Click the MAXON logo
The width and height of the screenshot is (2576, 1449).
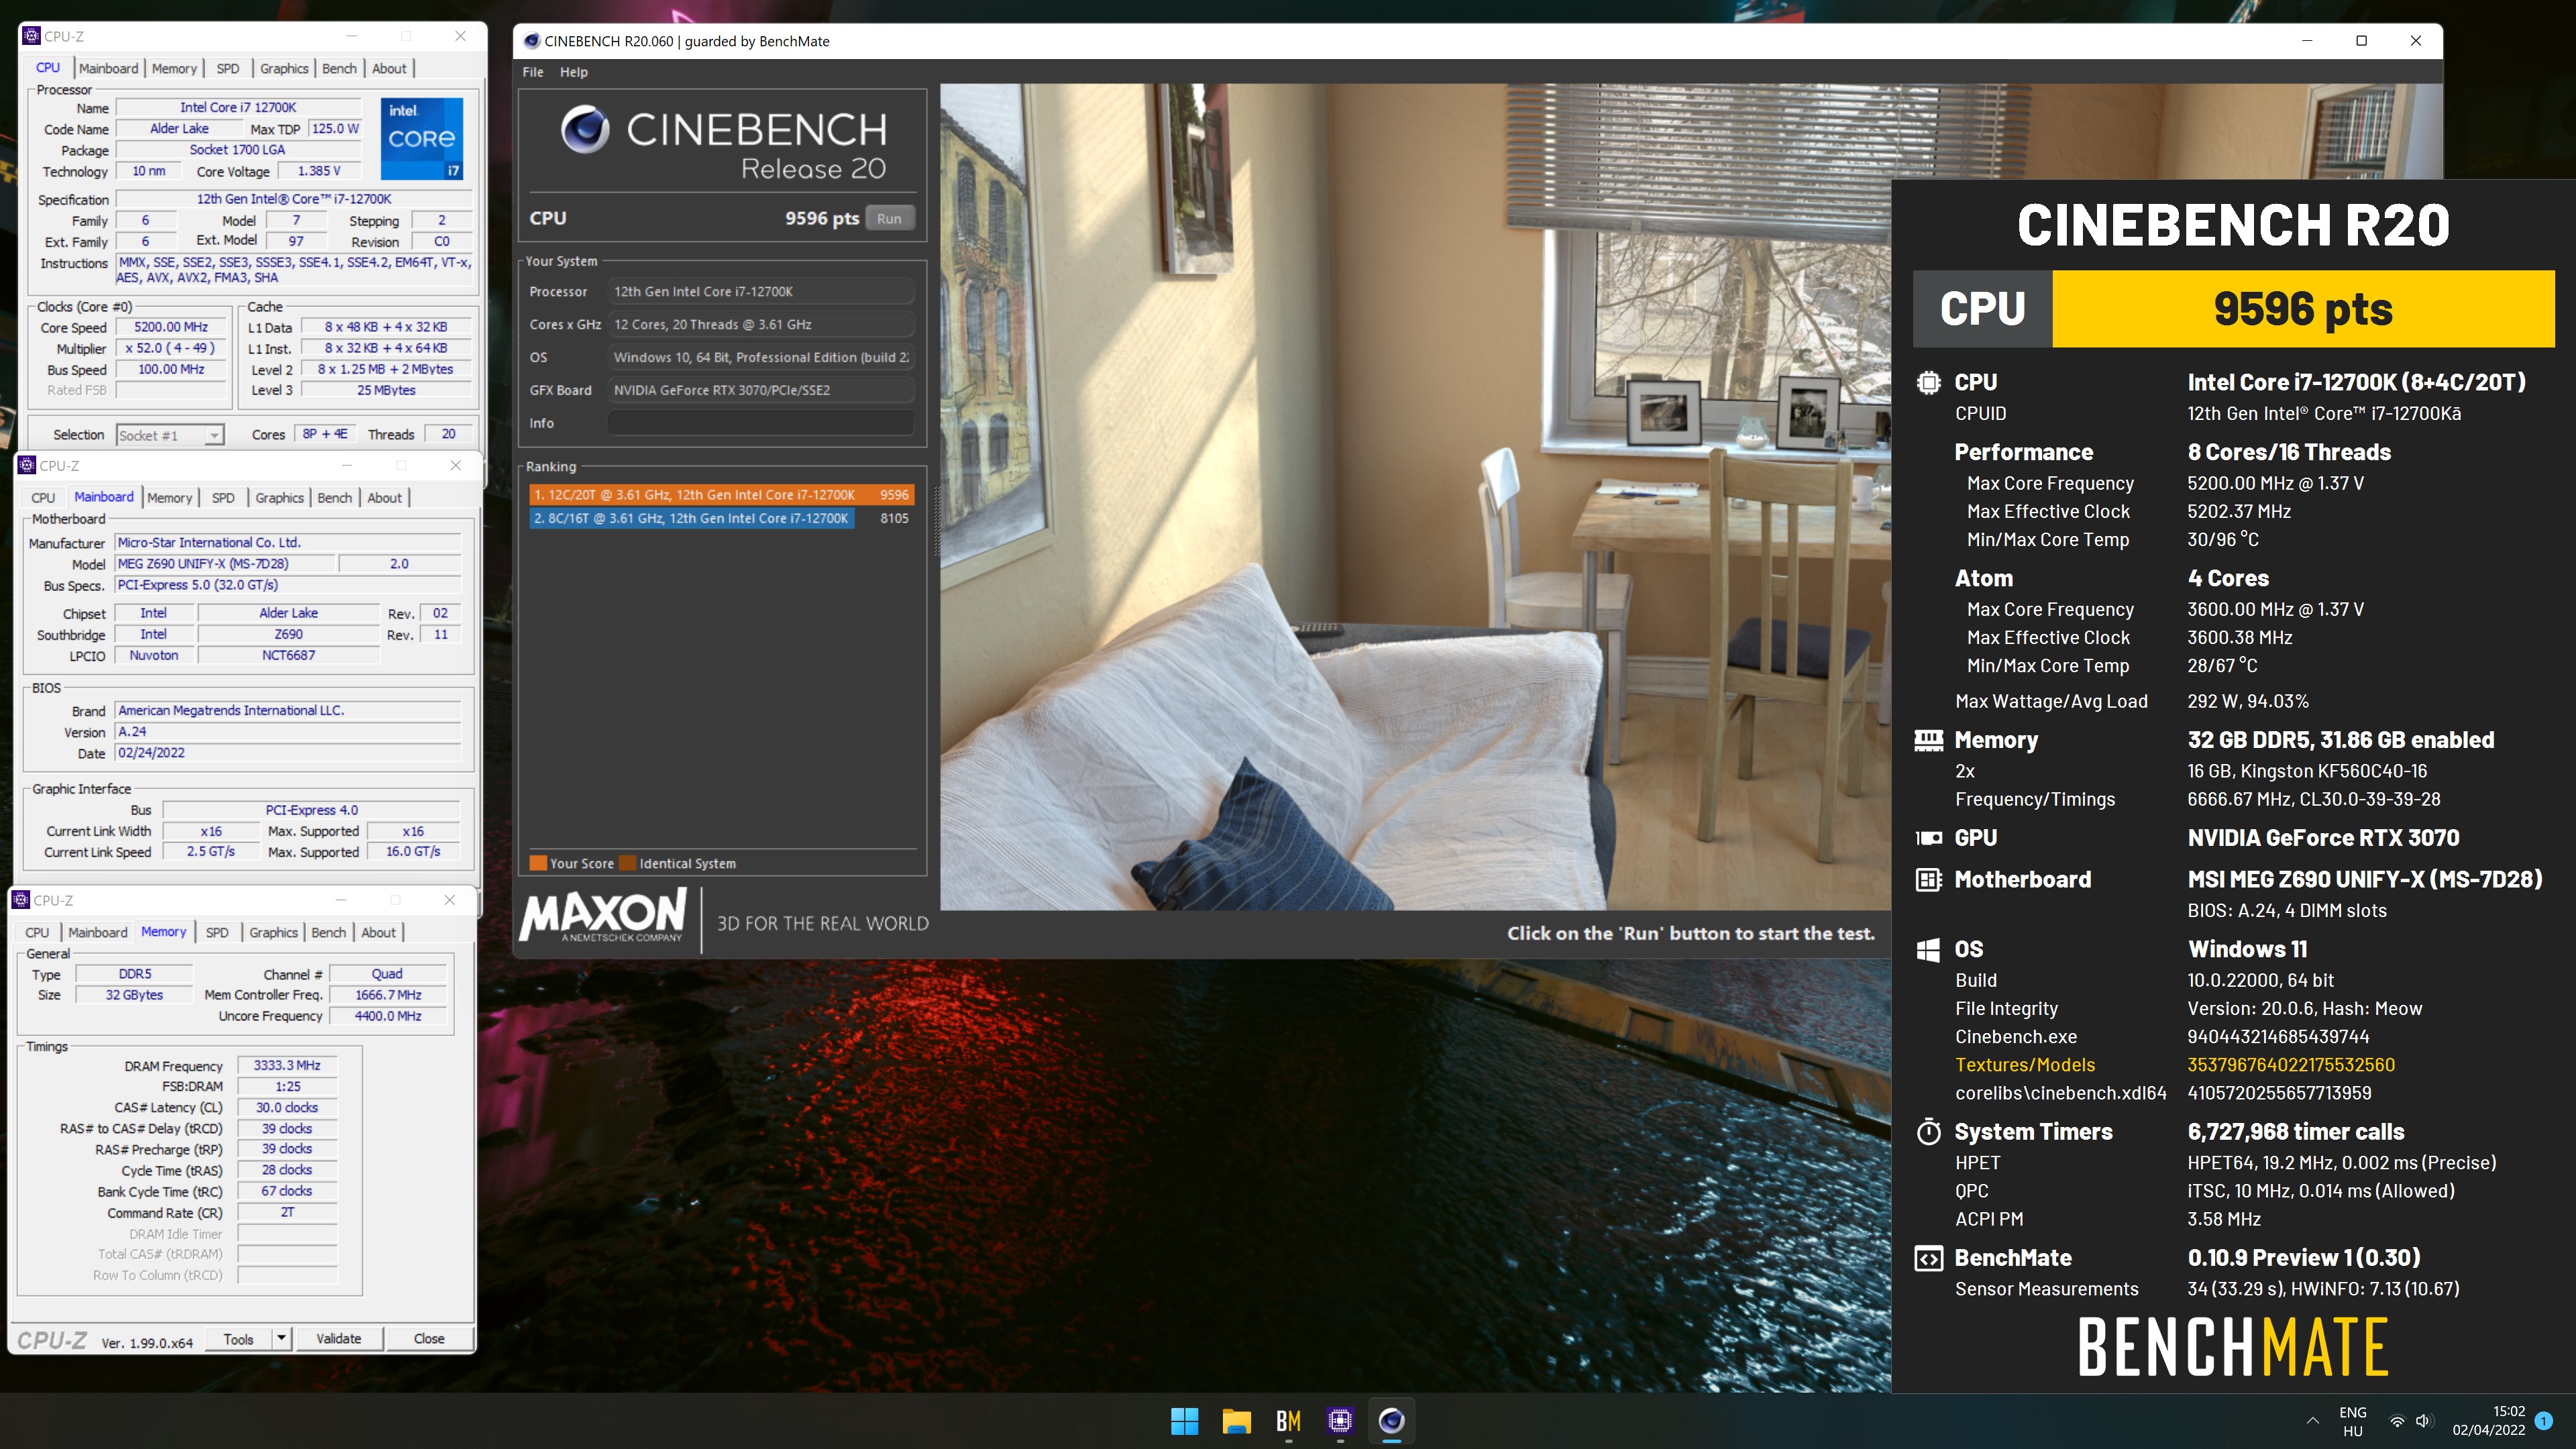(603, 915)
